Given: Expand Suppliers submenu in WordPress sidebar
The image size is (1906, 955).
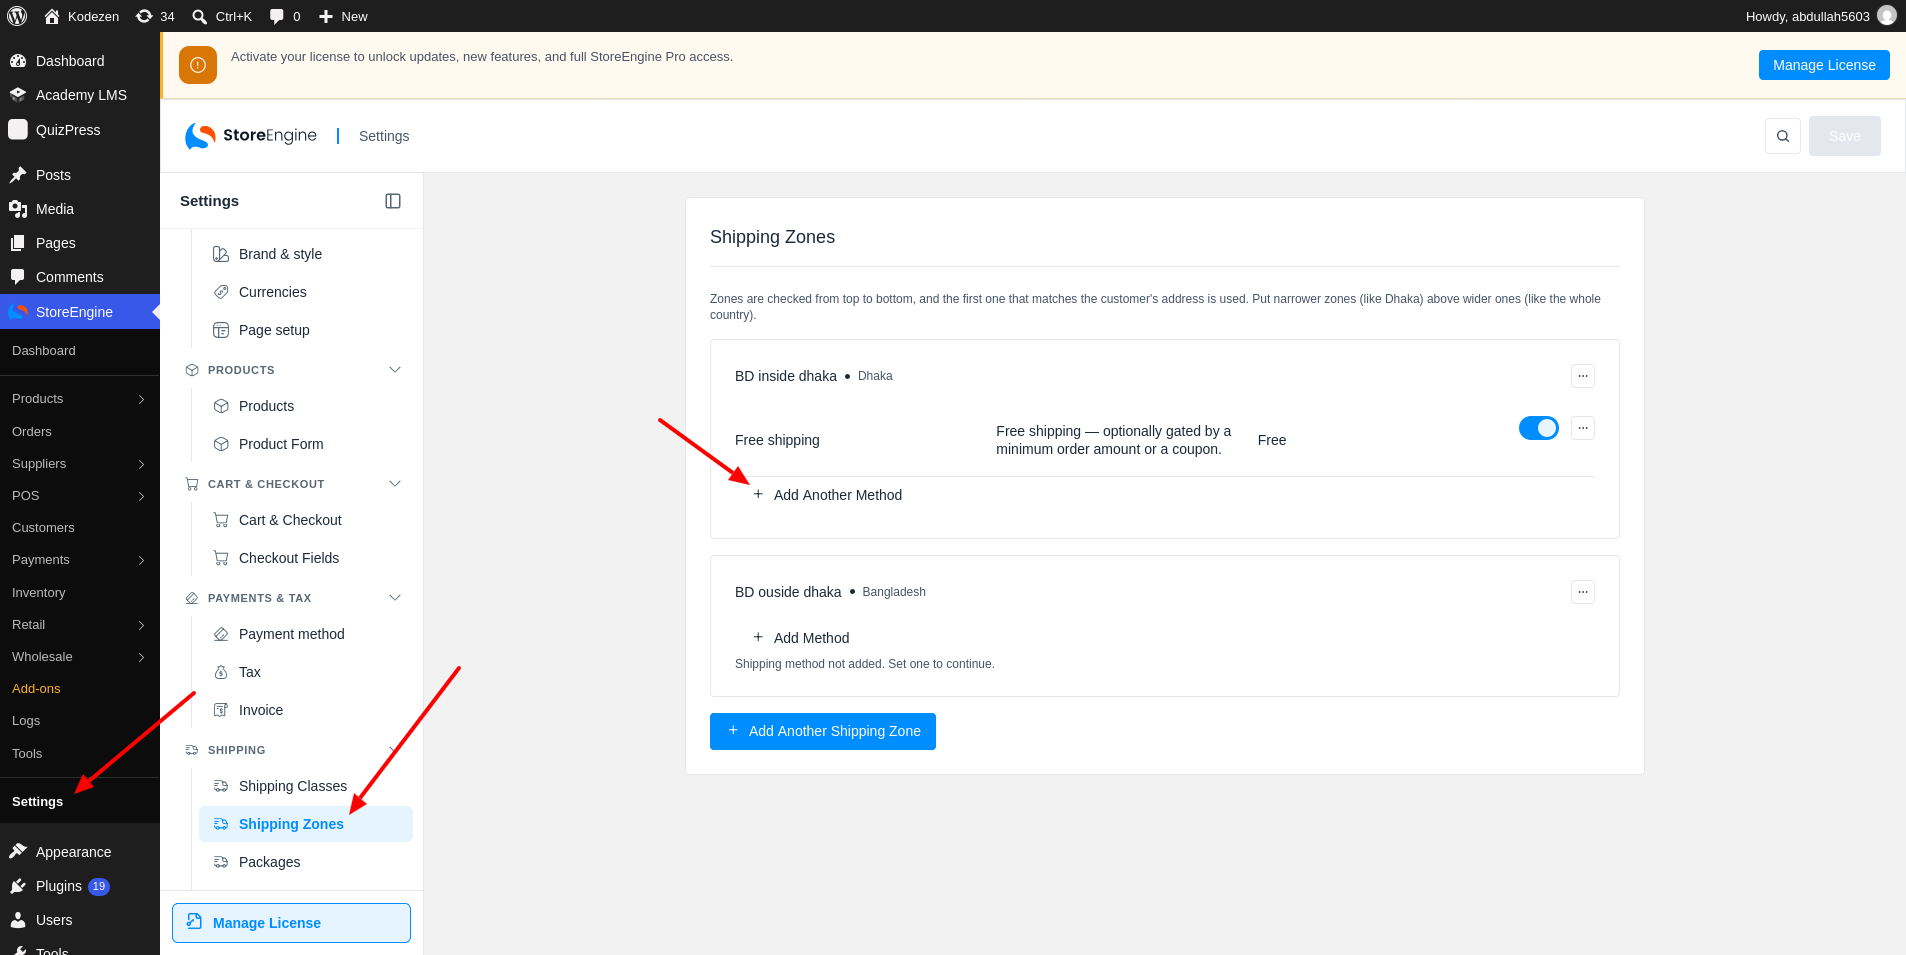Looking at the screenshot, I should (x=141, y=464).
